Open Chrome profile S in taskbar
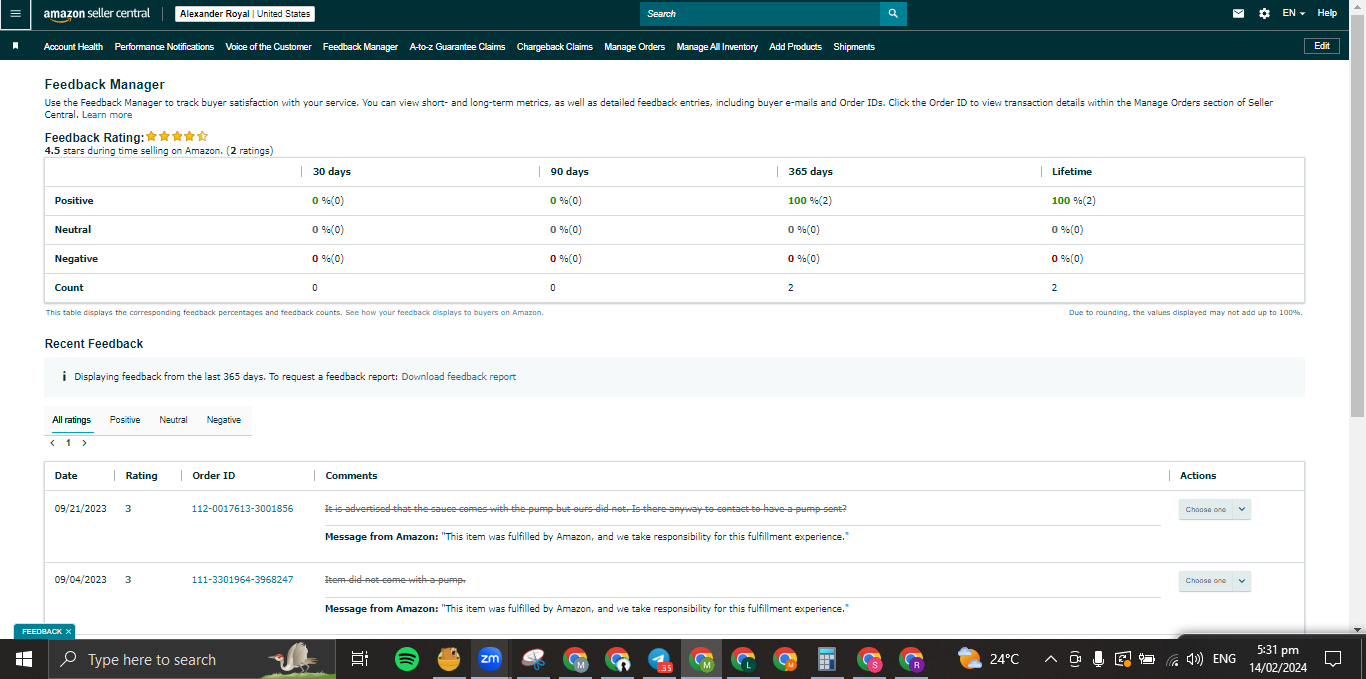This screenshot has width=1366, height=679. 869,659
